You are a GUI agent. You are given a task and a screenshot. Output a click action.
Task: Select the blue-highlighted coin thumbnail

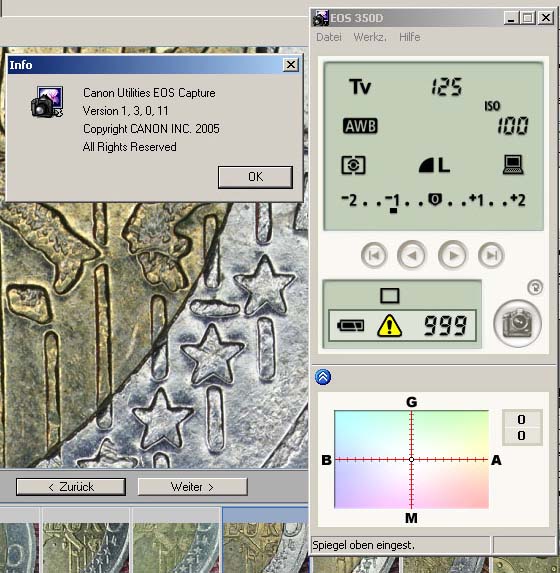pyautogui.click(x=265, y=540)
